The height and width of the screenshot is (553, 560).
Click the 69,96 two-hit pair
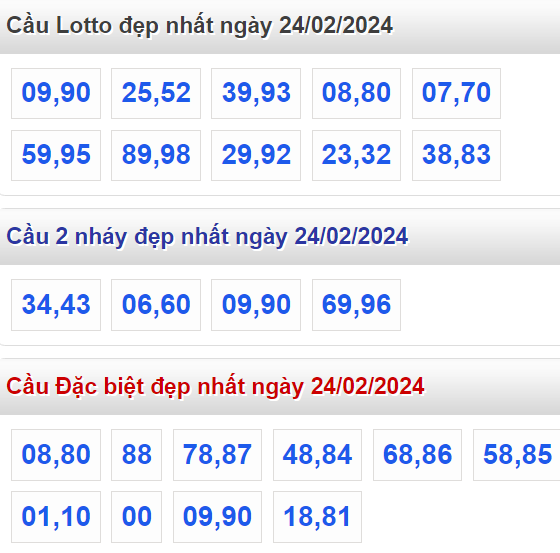tap(356, 305)
